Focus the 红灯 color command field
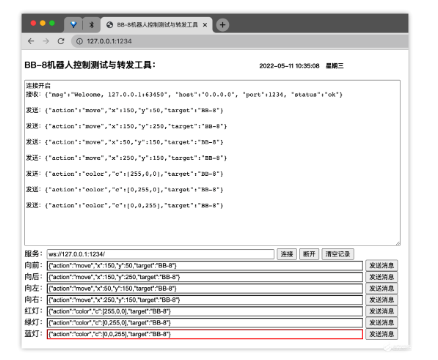Screen dimensions: 438x360 [205, 311]
